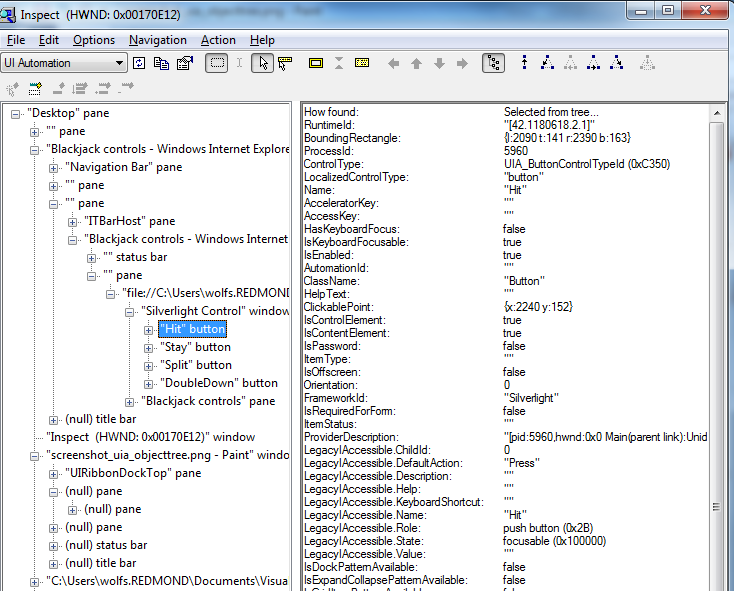
Task: Toggle the highlight rectangle button
Action: [216, 63]
